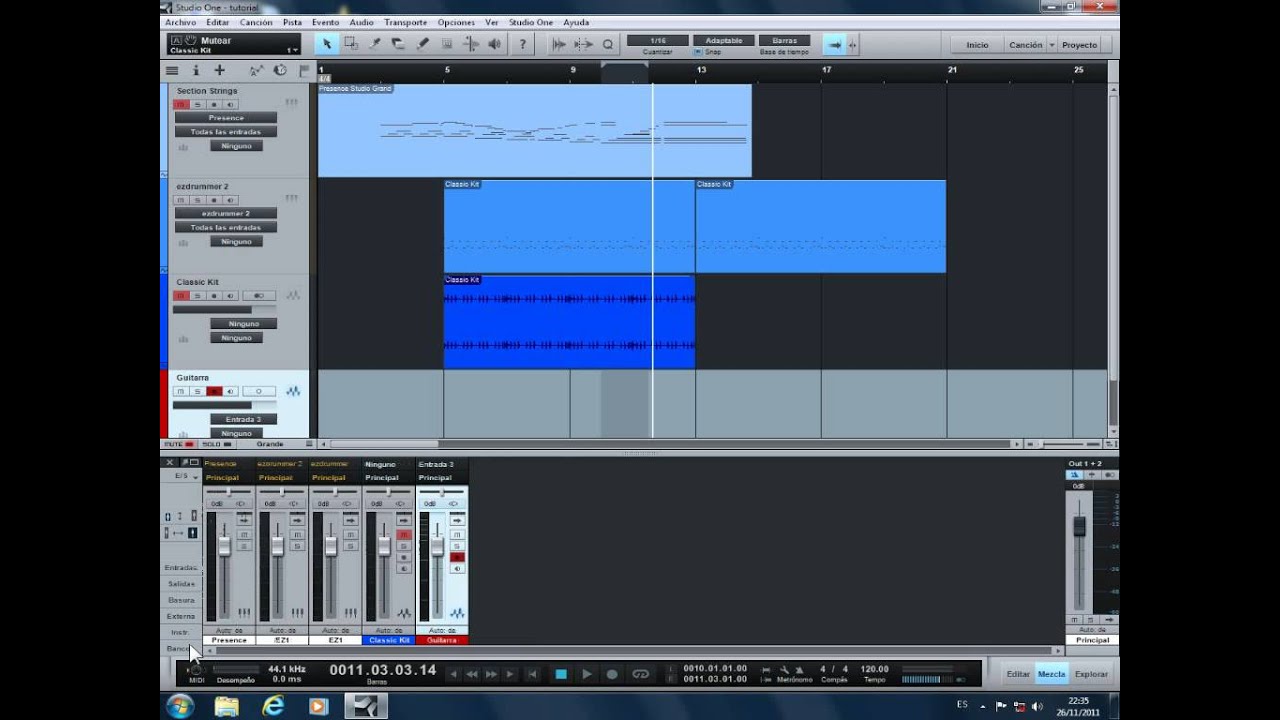1280x720 pixels.
Task: Go to the Inicio page
Action: tap(977, 45)
